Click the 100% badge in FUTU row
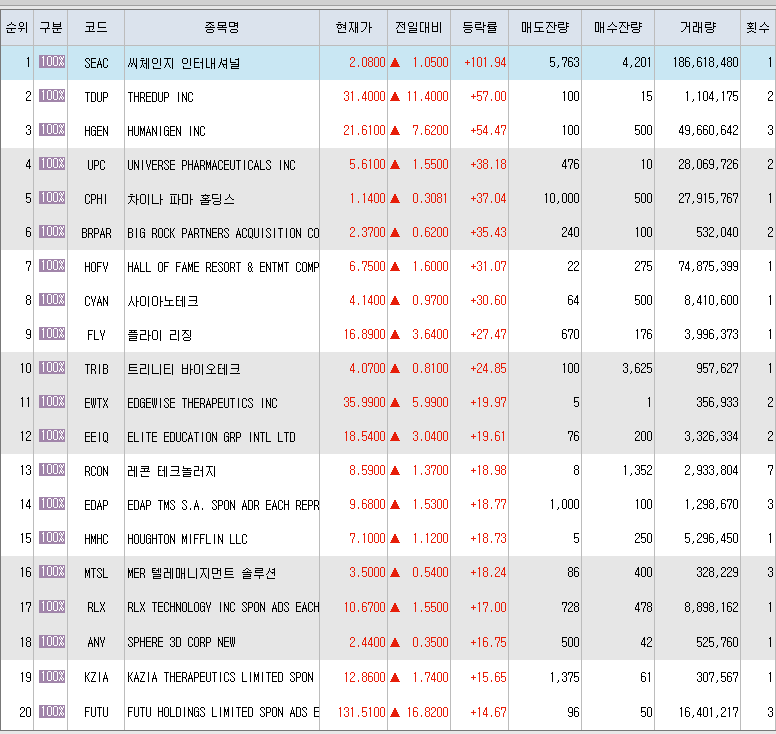Screen dimensions: 776x734 pyautogui.click(x=52, y=711)
